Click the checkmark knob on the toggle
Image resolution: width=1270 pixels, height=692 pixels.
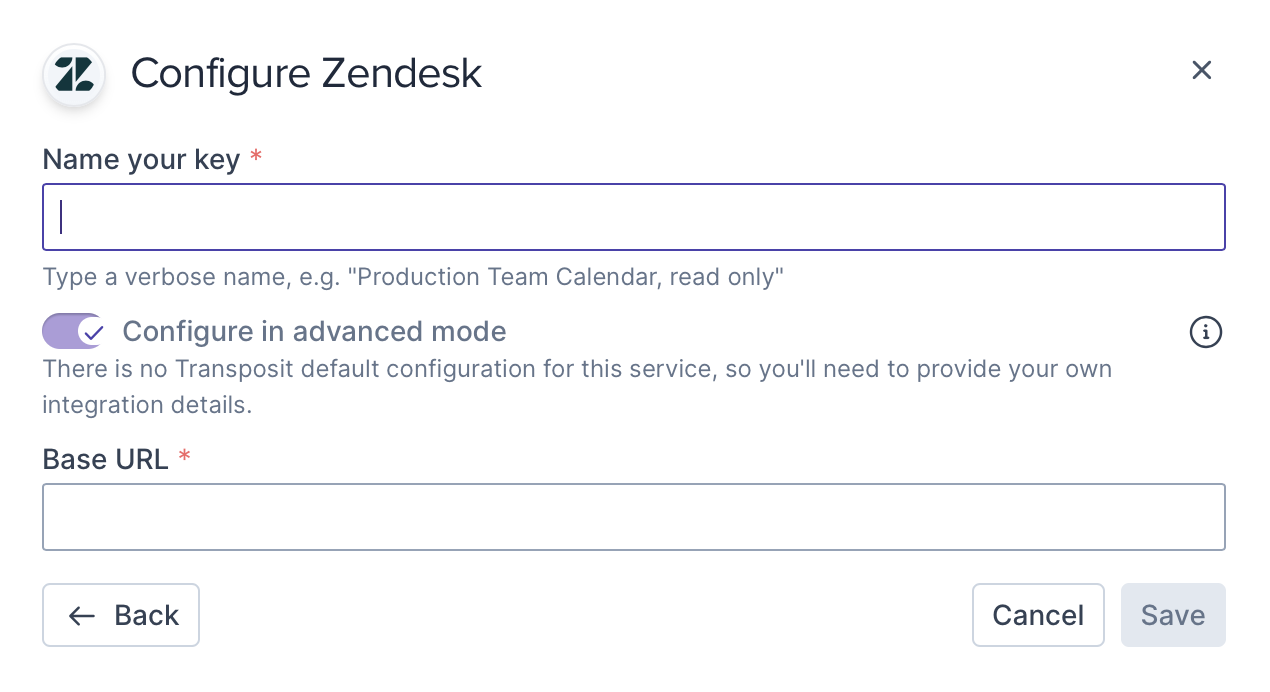(92, 331)
